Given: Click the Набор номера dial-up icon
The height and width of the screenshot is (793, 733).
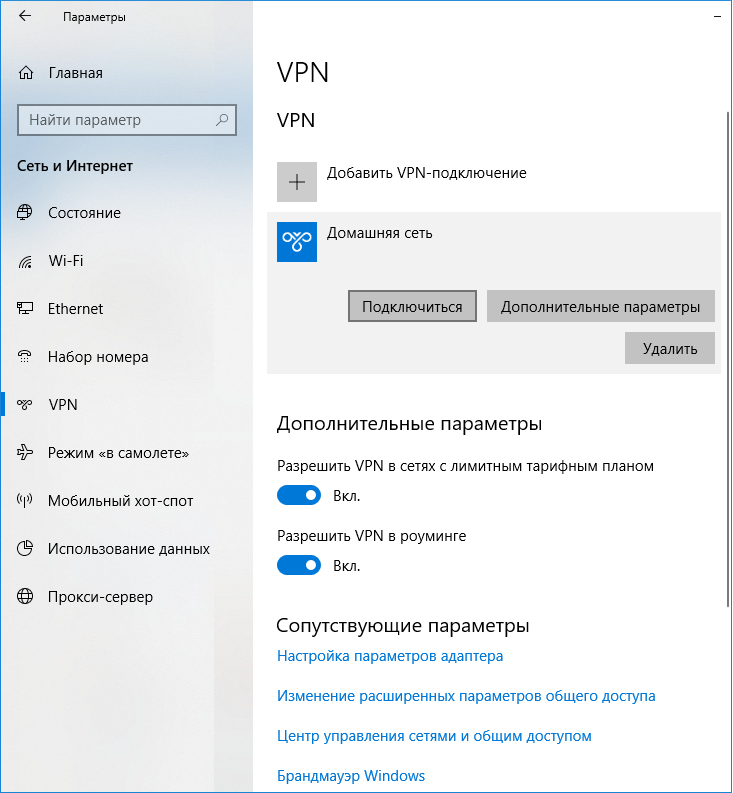Looking at the screenshot, I should click(26, 357).
